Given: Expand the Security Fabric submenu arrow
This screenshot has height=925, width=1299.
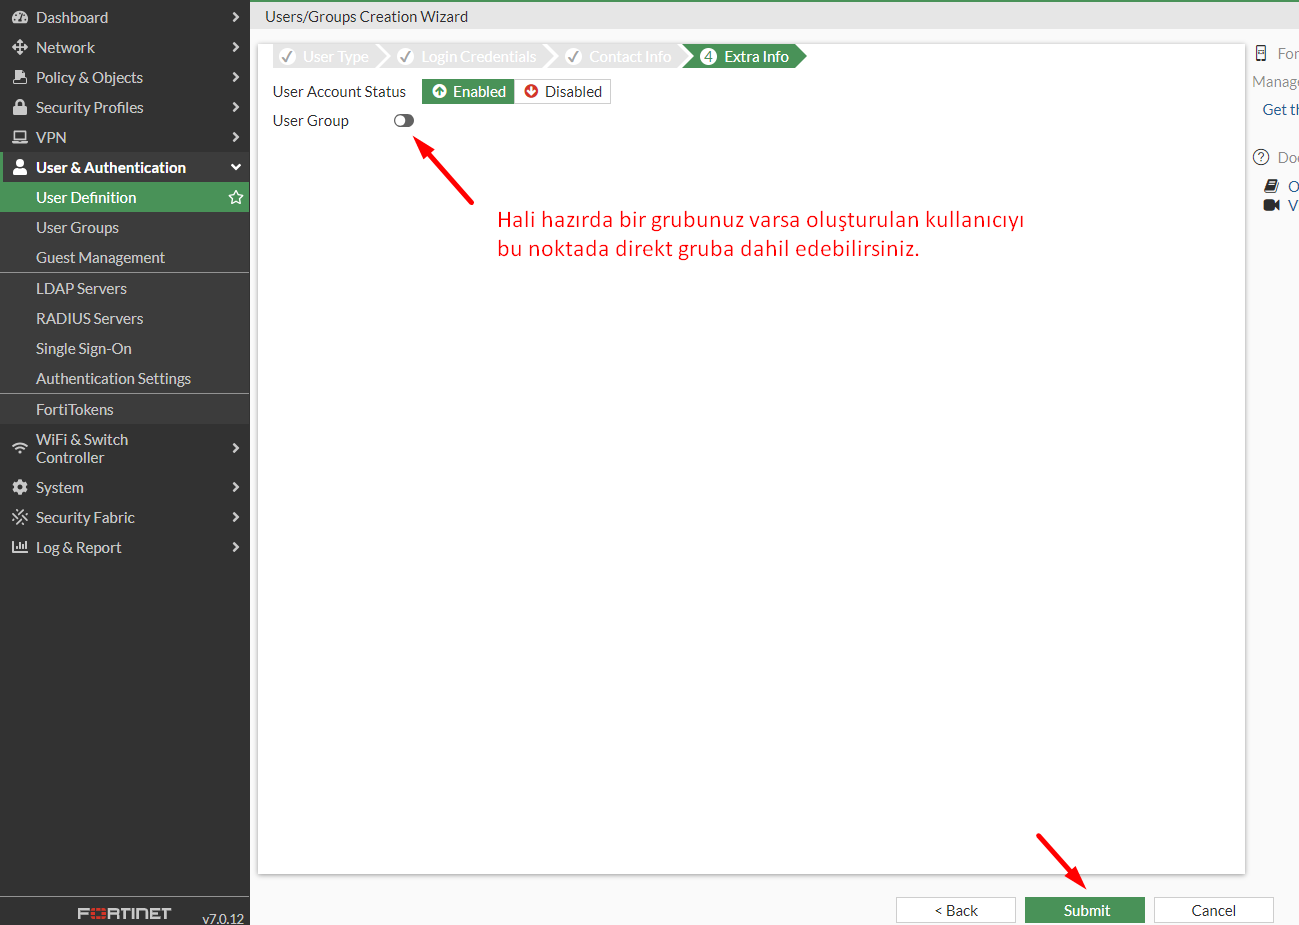Looking at the screenshot, I should pos(236,517).
